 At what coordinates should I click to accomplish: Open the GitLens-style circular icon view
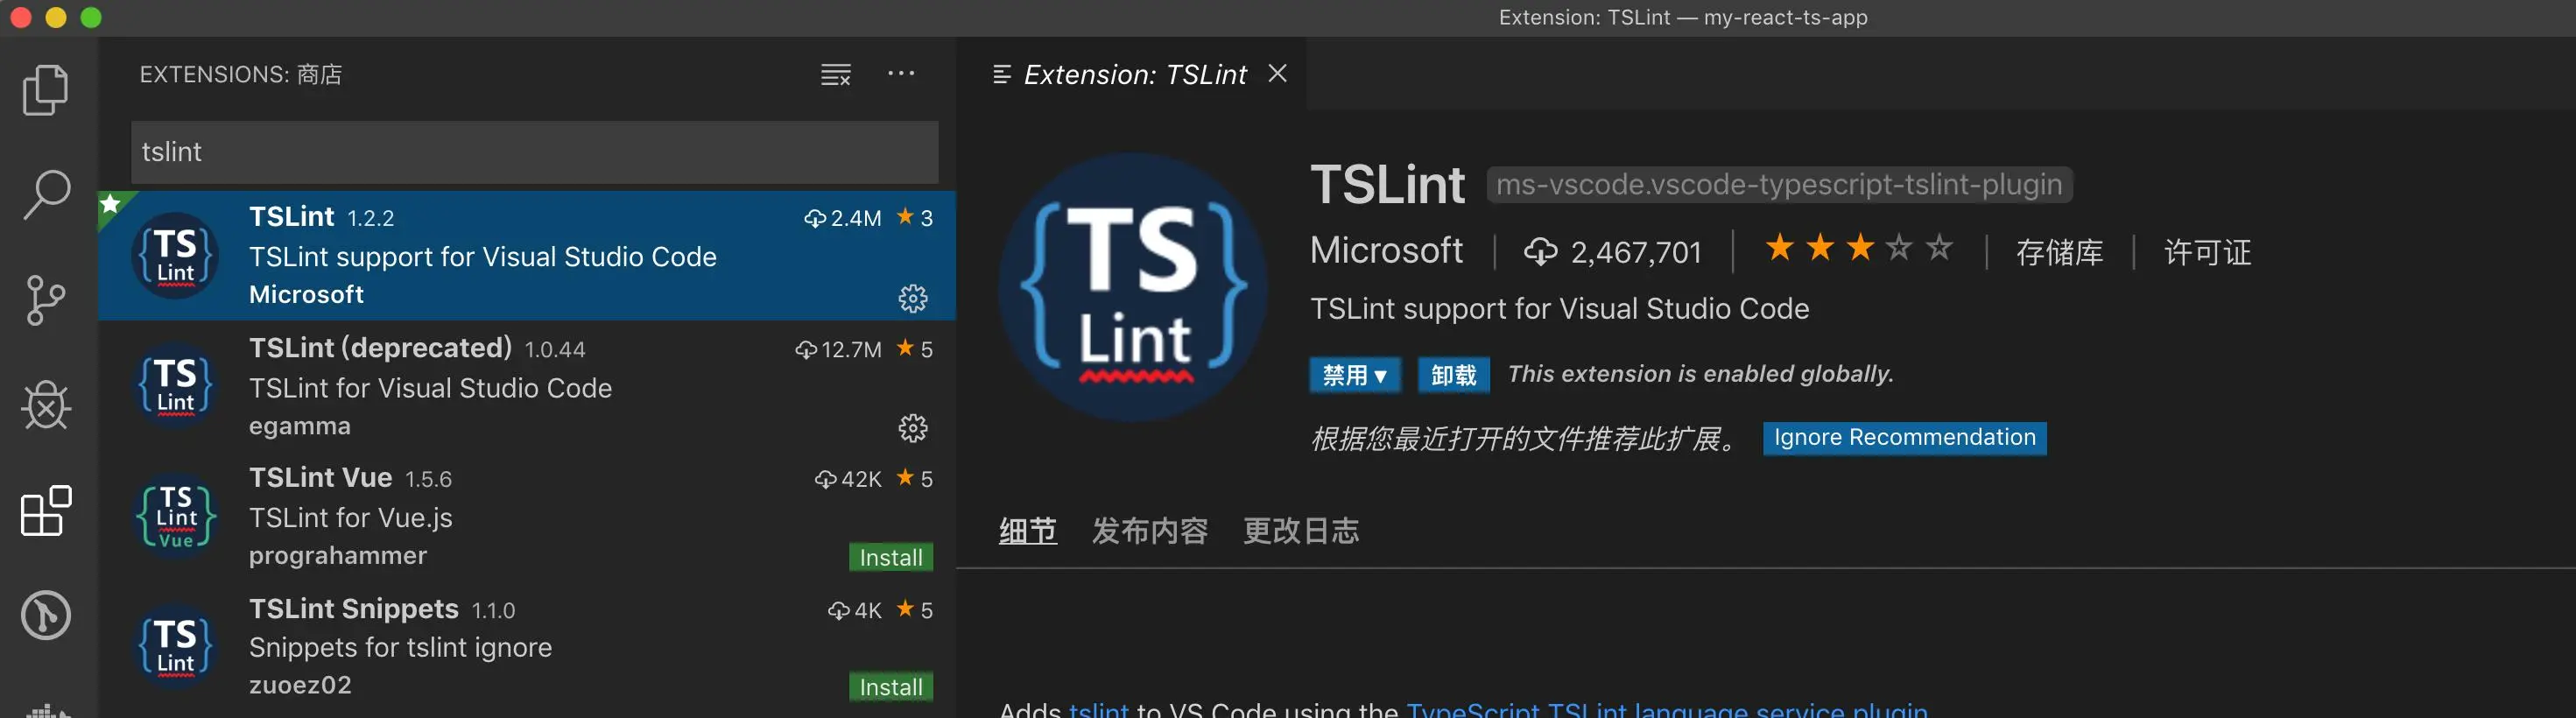pos(46,615)
